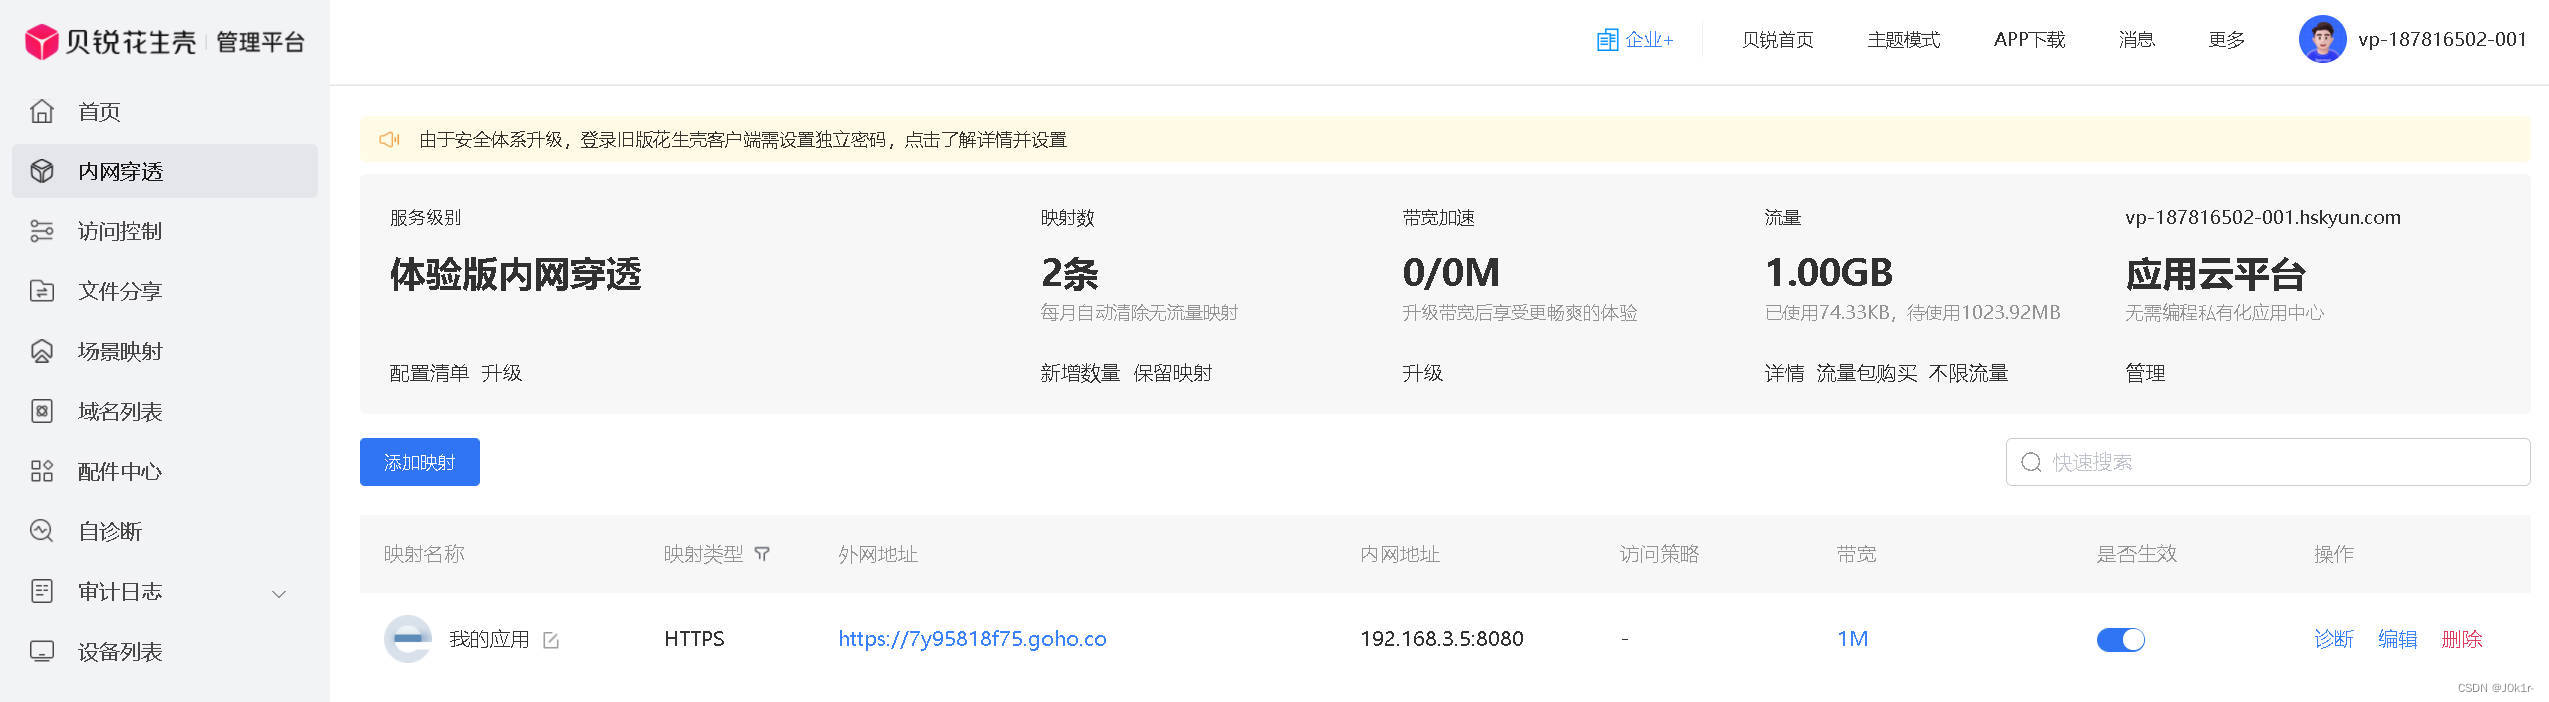Click the 自诊断 diagnostic icon
Image resolution: width=2549 pixels, height=702 pixels.
(42, 531)
